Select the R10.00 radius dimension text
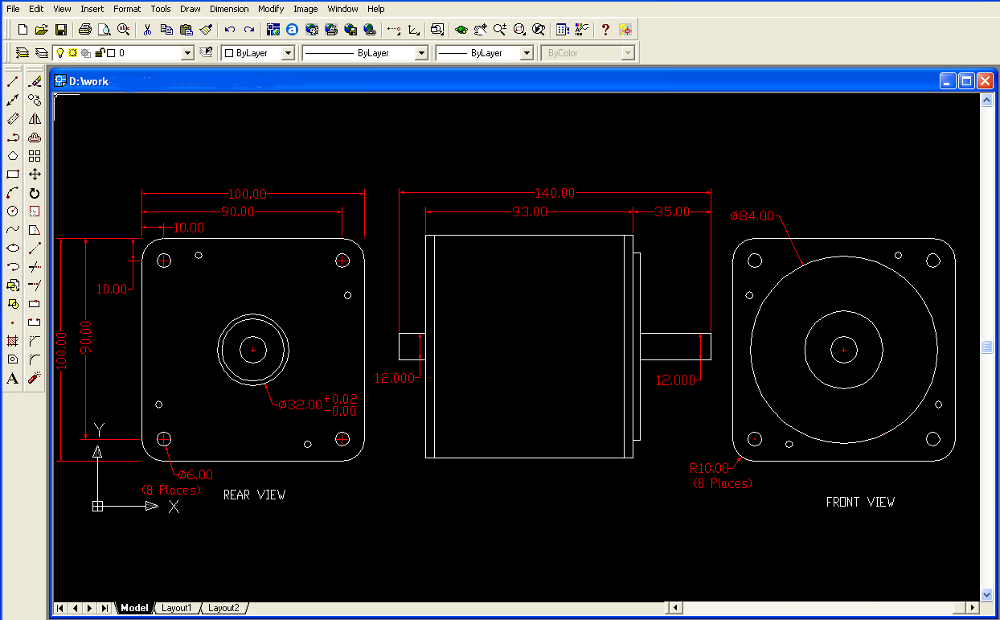1000x620 pixels. 709,468
